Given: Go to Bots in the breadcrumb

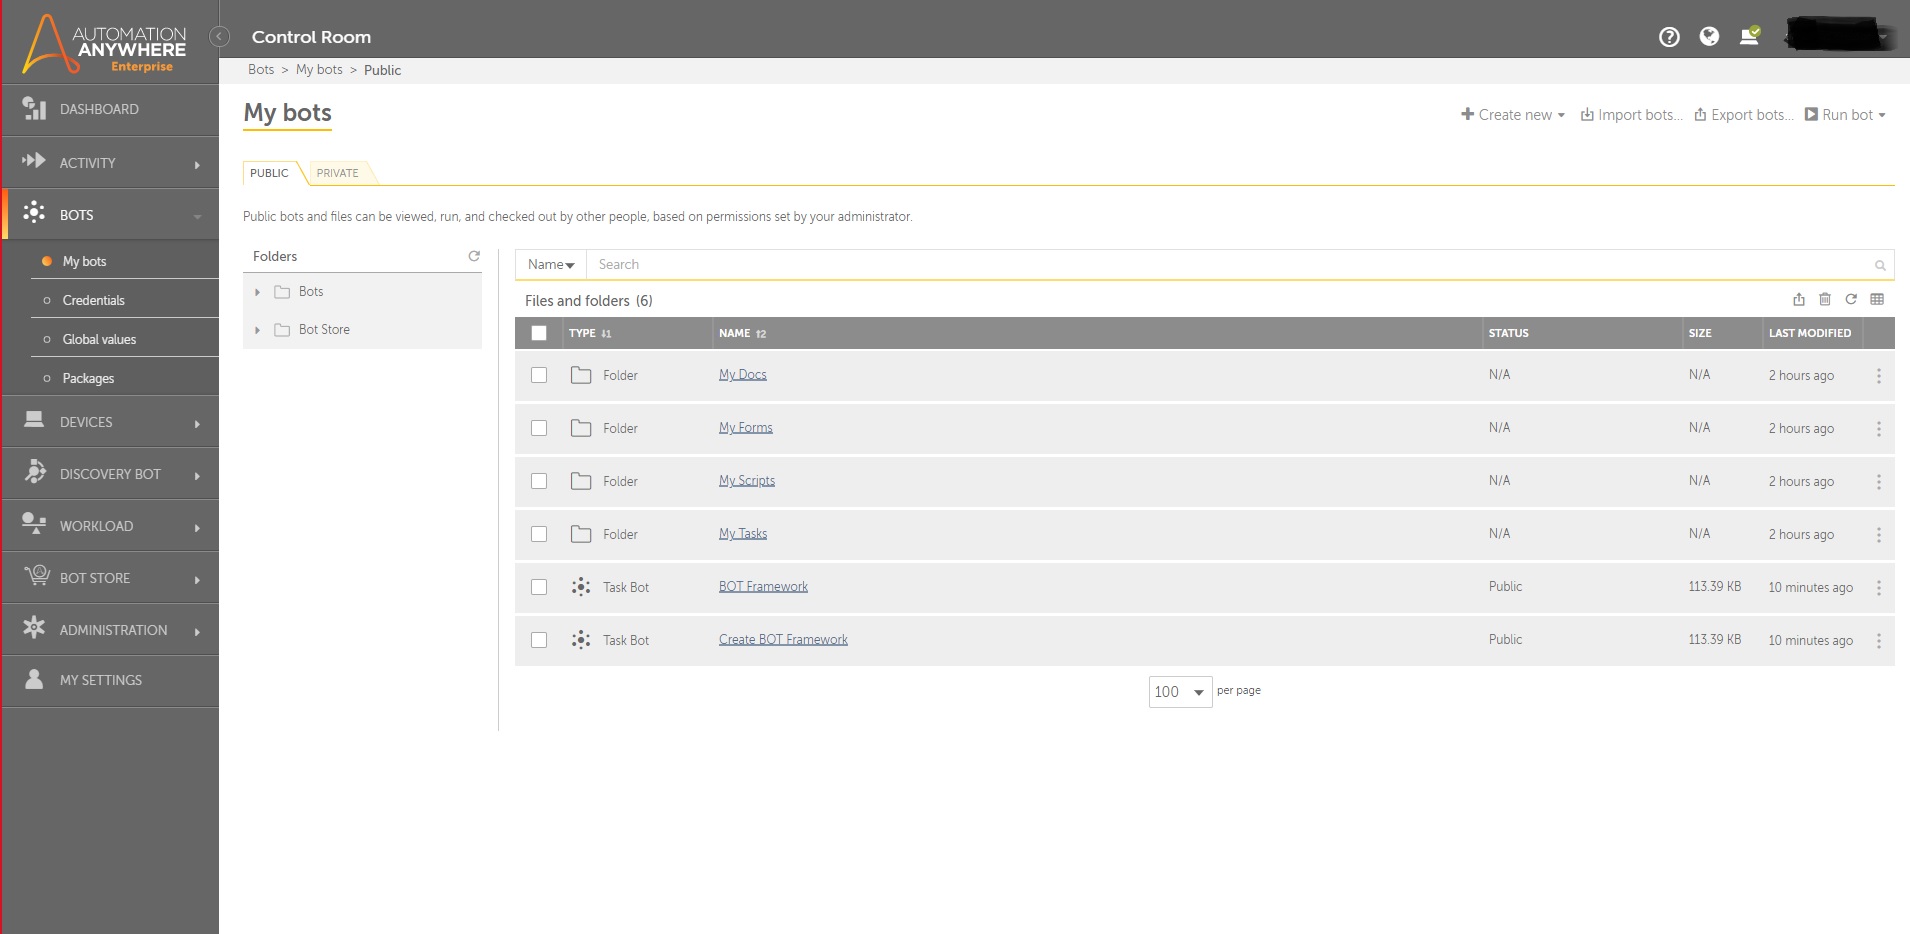Looking at the screenshot, I should coord(261,70).
